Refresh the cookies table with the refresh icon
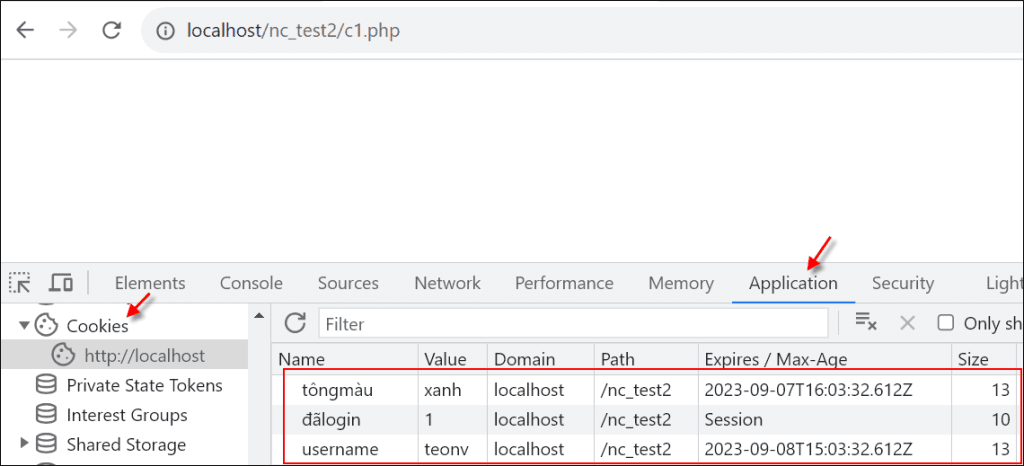Screen dimensions: 1024x466 (295, 322)
